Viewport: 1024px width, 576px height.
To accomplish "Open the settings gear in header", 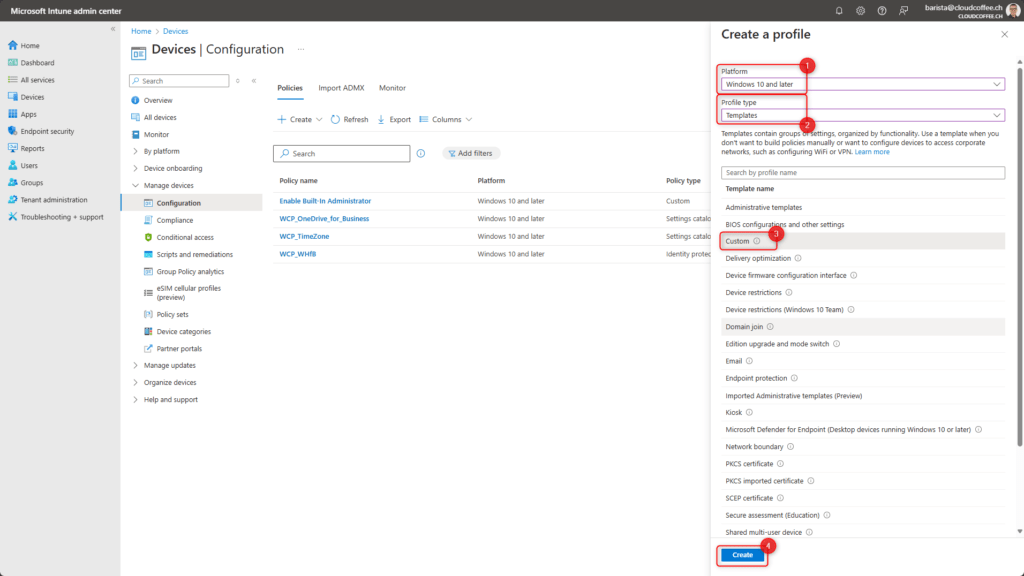I will 861,10.
